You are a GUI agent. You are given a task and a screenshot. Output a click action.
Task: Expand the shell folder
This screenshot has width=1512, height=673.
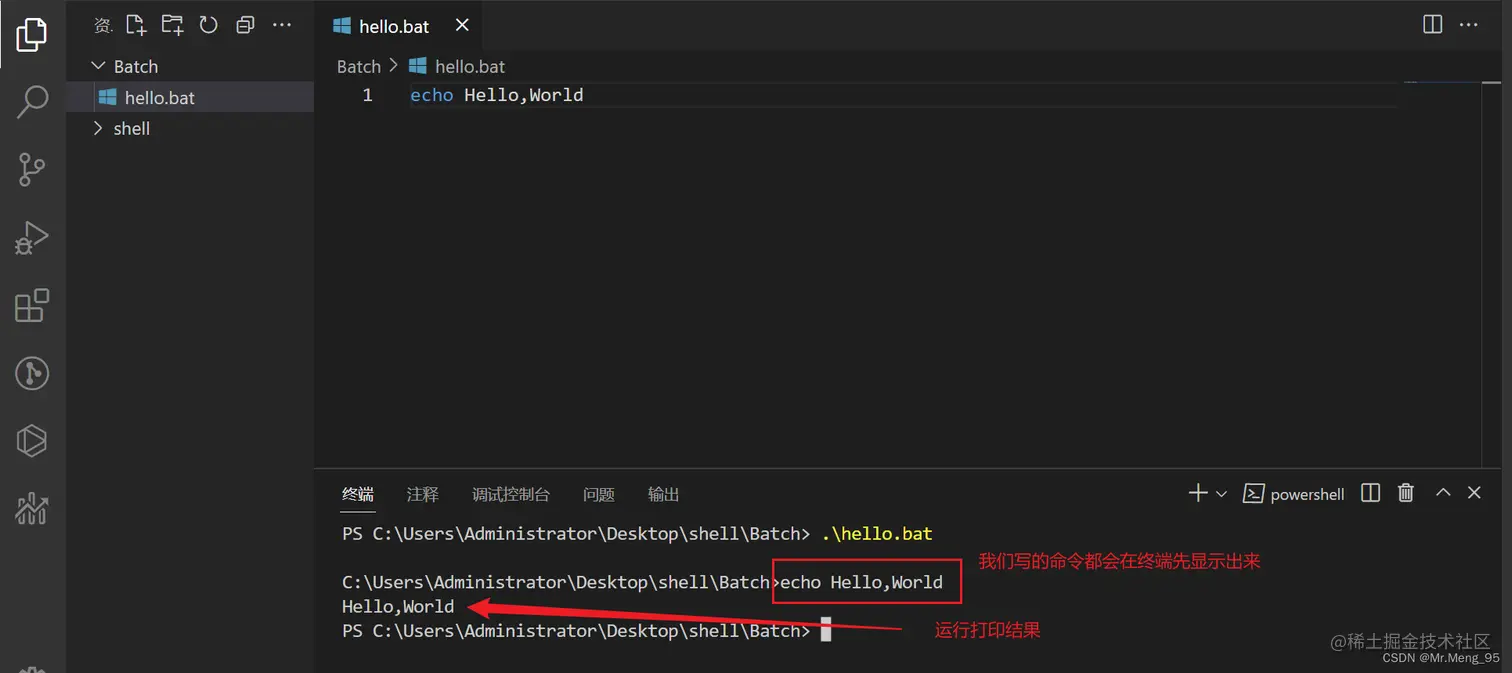click(190, 128)
